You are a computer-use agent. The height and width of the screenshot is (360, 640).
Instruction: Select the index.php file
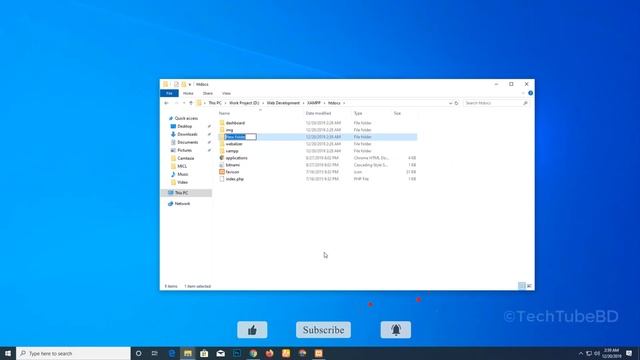point(235,179)
